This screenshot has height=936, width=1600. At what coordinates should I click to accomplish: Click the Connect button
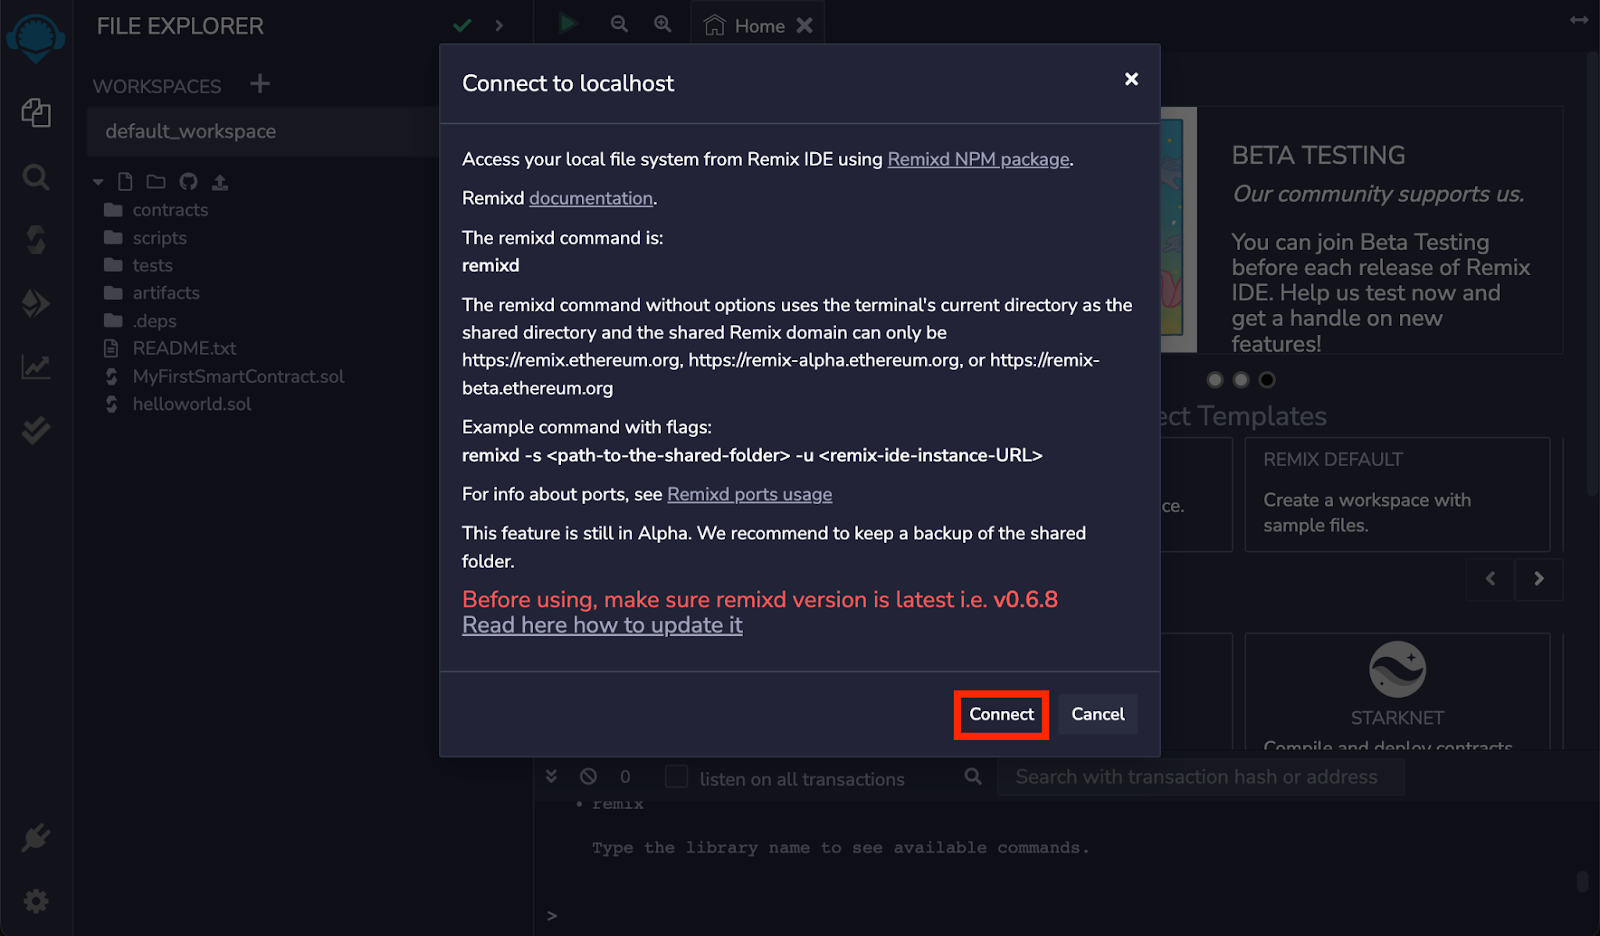pyautogui.click(x=1000, y=714)
